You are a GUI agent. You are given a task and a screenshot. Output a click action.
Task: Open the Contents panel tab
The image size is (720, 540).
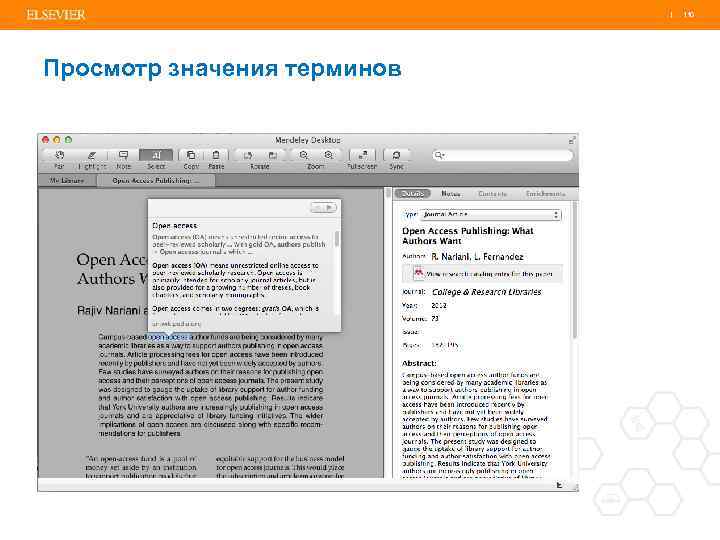click(492, 194)
